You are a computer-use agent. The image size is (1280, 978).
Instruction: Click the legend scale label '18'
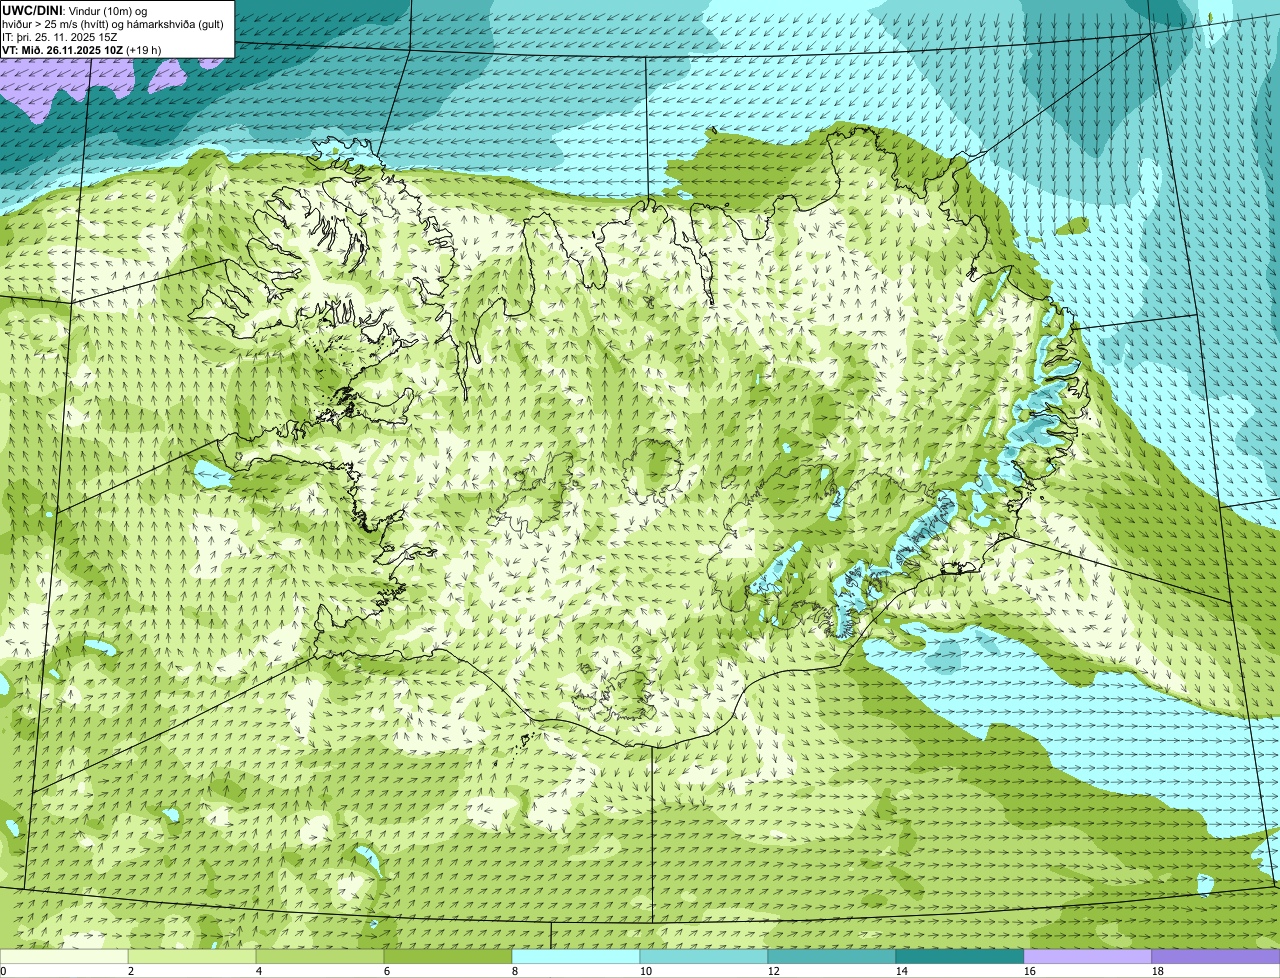pos(1158,971)
